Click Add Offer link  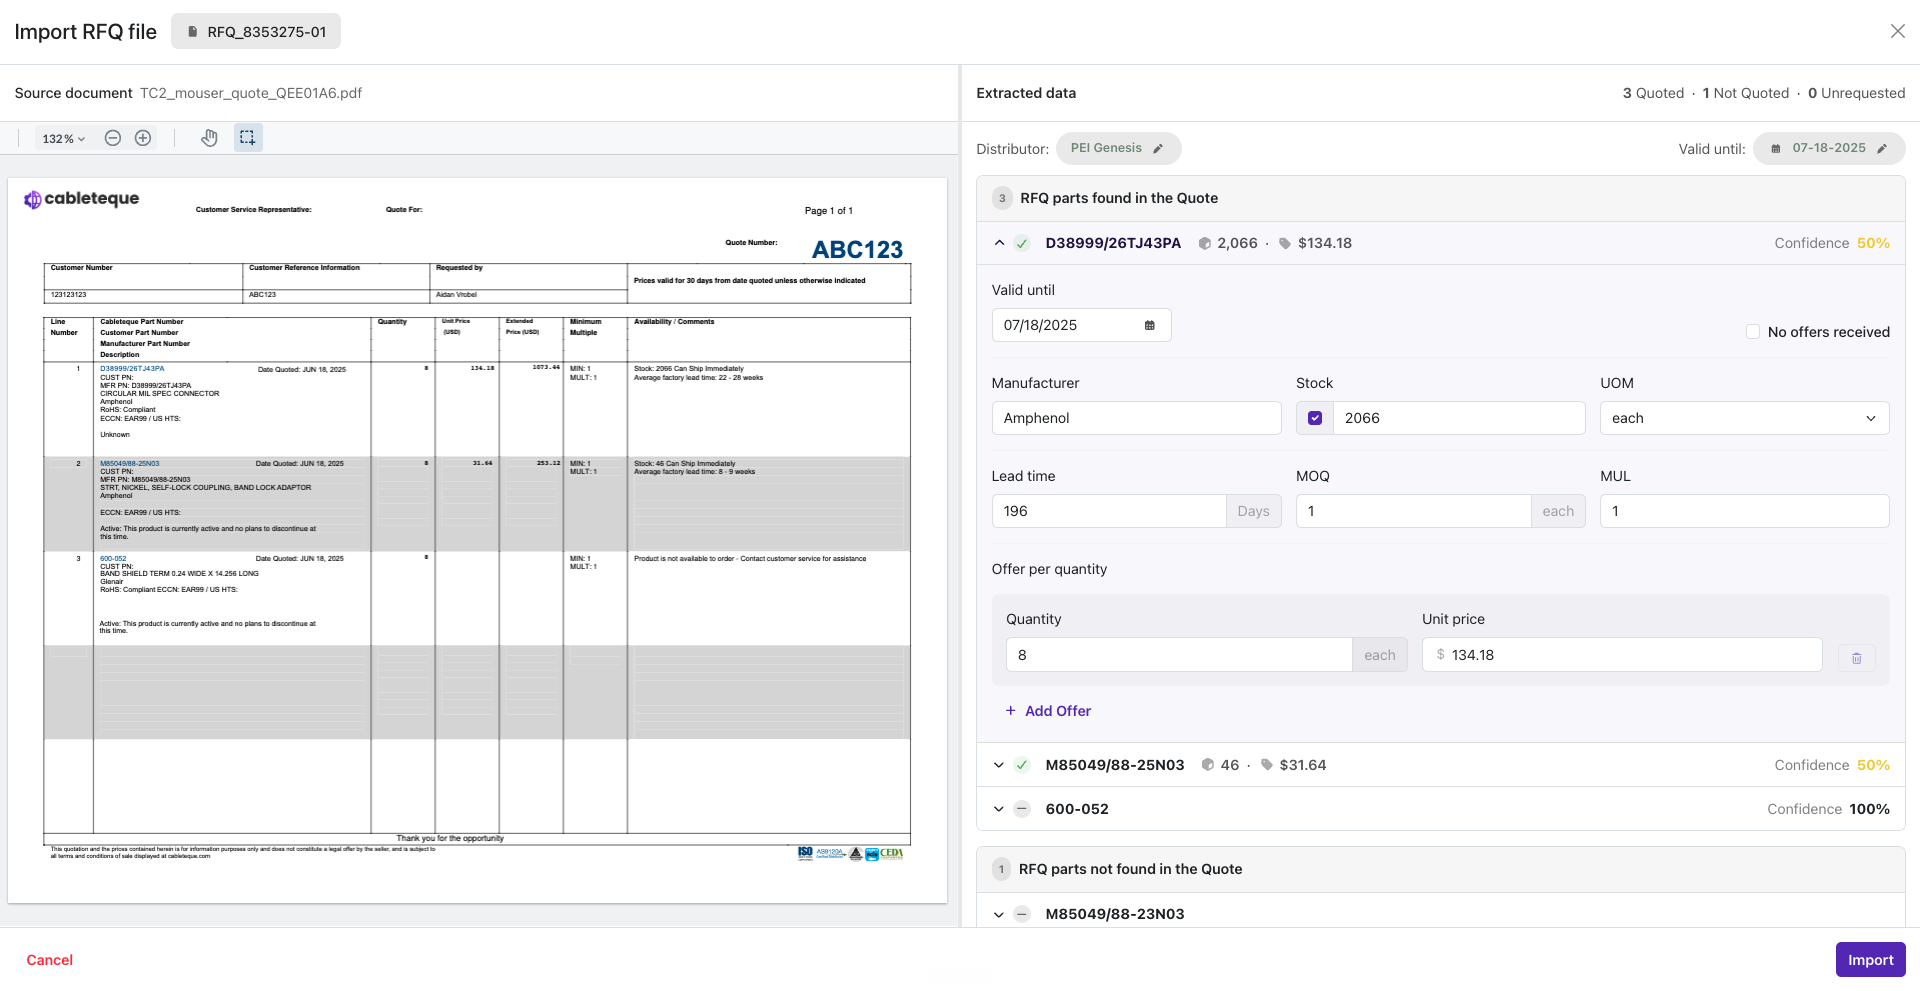click(x=1048, y=711)
